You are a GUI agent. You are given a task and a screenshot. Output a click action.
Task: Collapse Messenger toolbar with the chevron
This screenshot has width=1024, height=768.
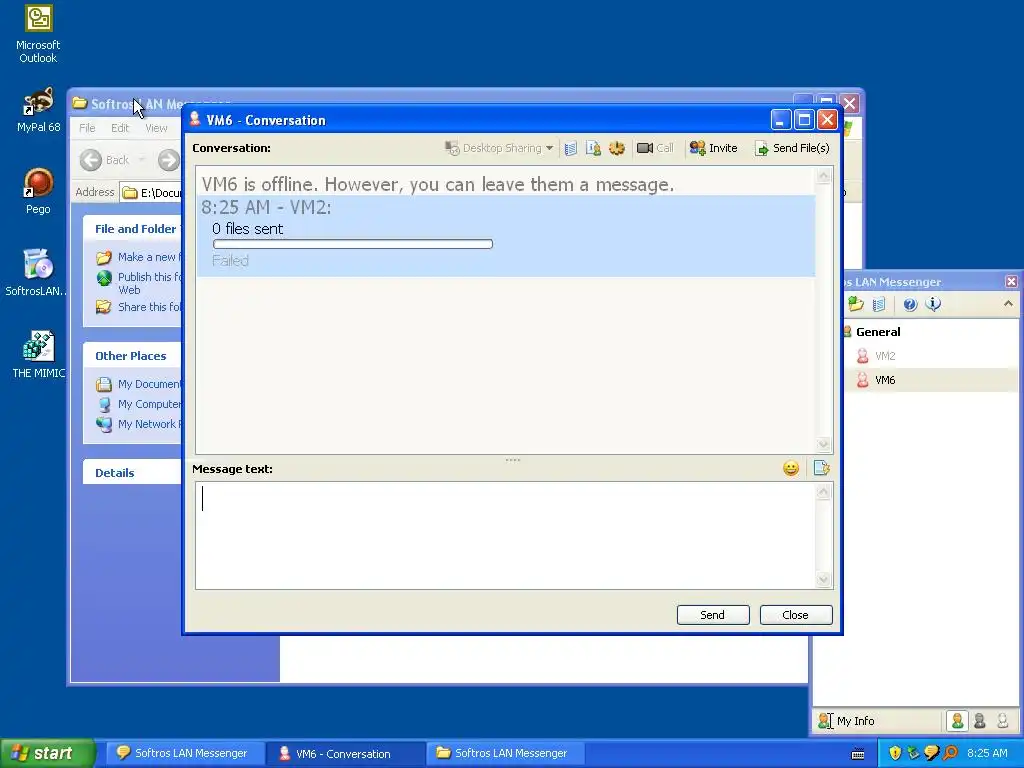(x=1008, y=304)
